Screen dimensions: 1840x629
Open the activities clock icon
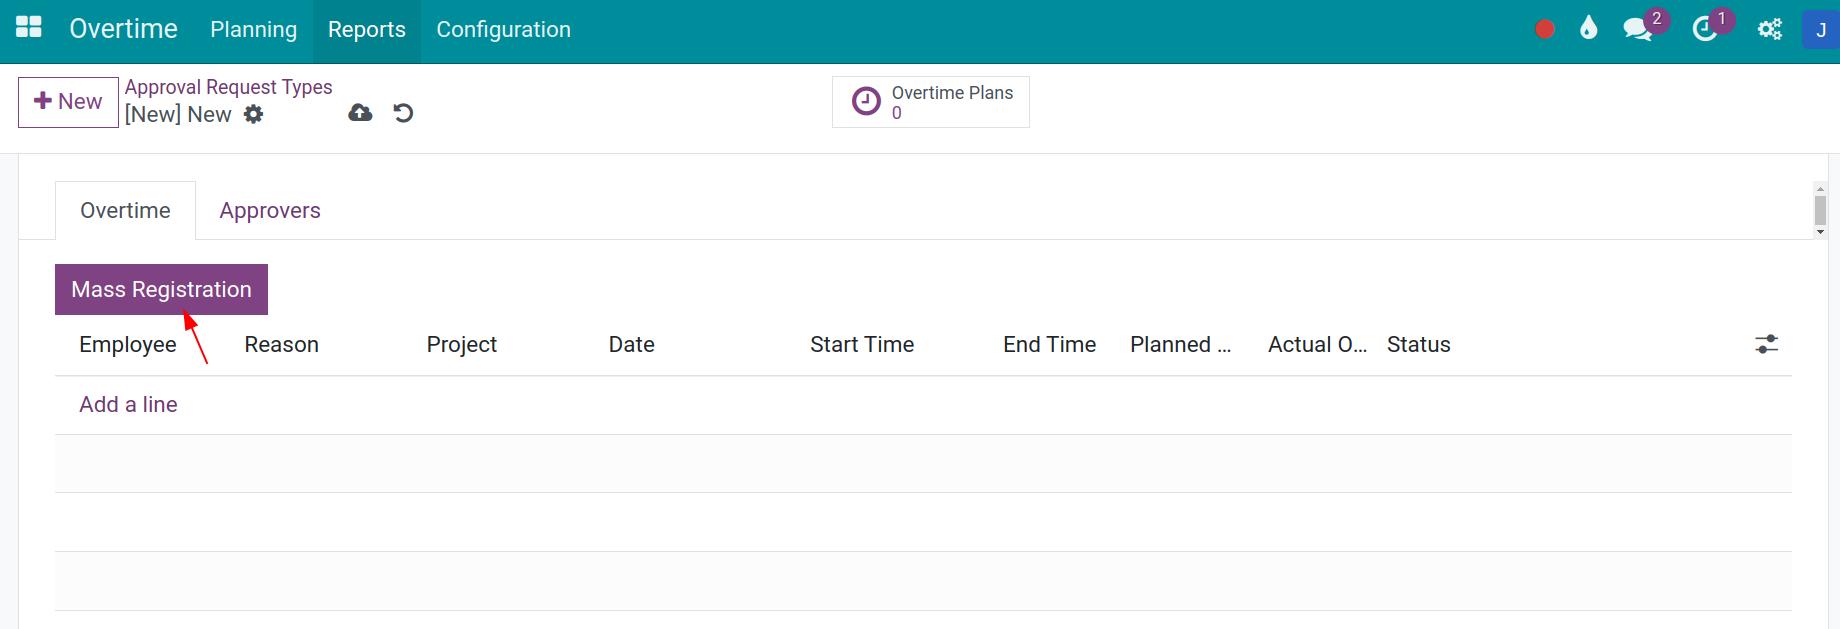pyautogui.click(x=1704, y=30)
